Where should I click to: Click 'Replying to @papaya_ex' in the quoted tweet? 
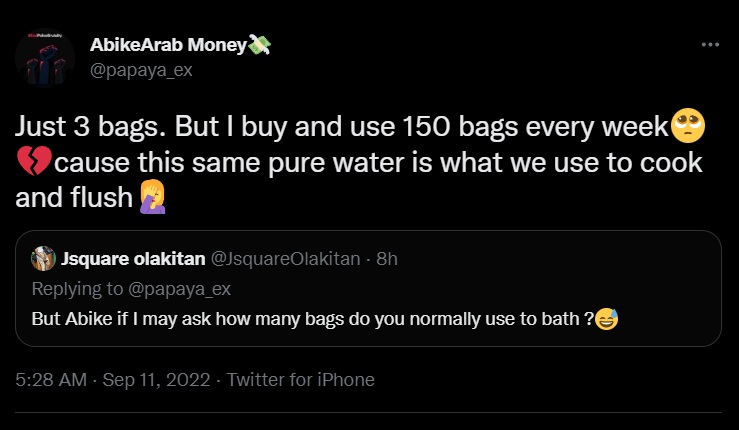point(132,290)
